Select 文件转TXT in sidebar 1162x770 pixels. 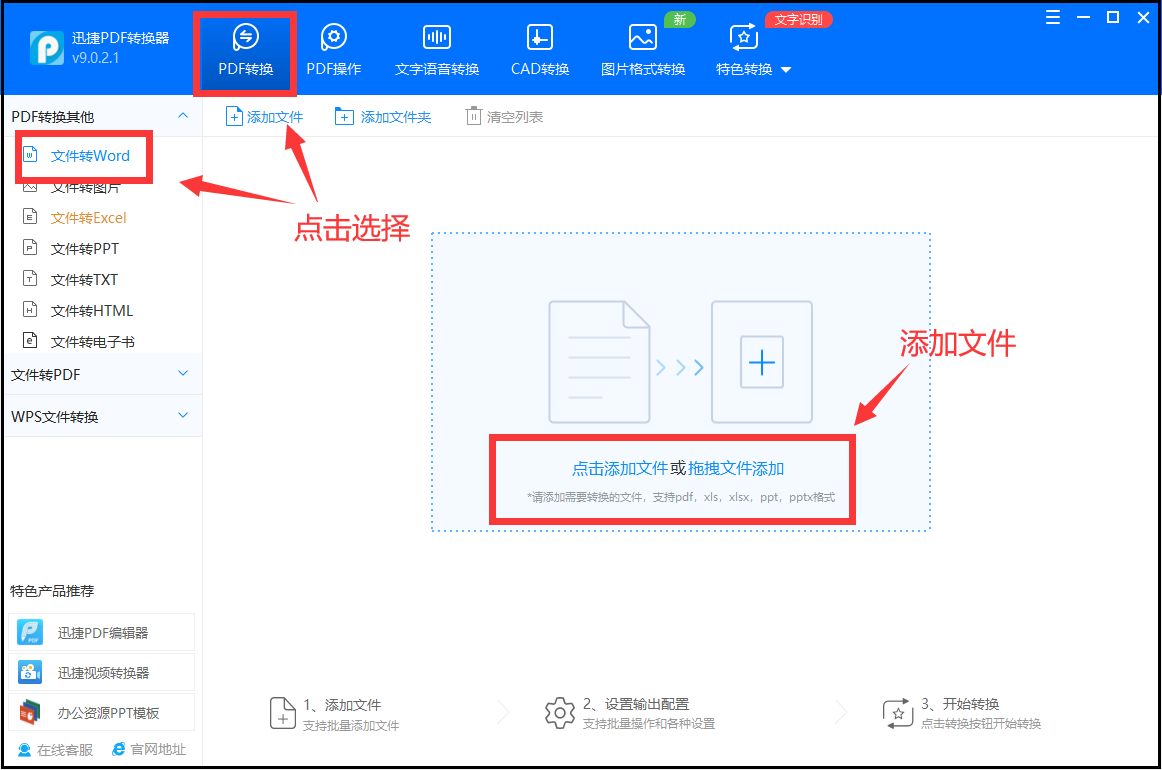click(x=84, y=280)
